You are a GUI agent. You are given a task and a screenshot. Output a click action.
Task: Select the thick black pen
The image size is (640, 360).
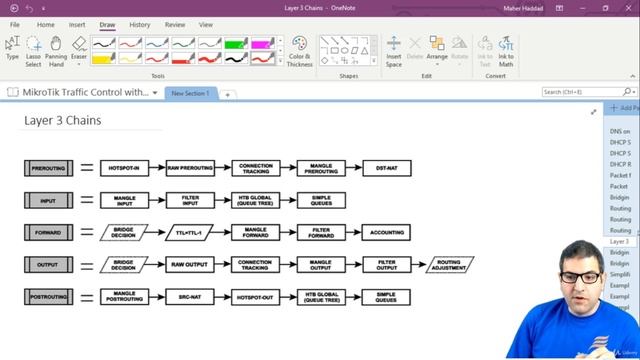(x=236, y=58)
